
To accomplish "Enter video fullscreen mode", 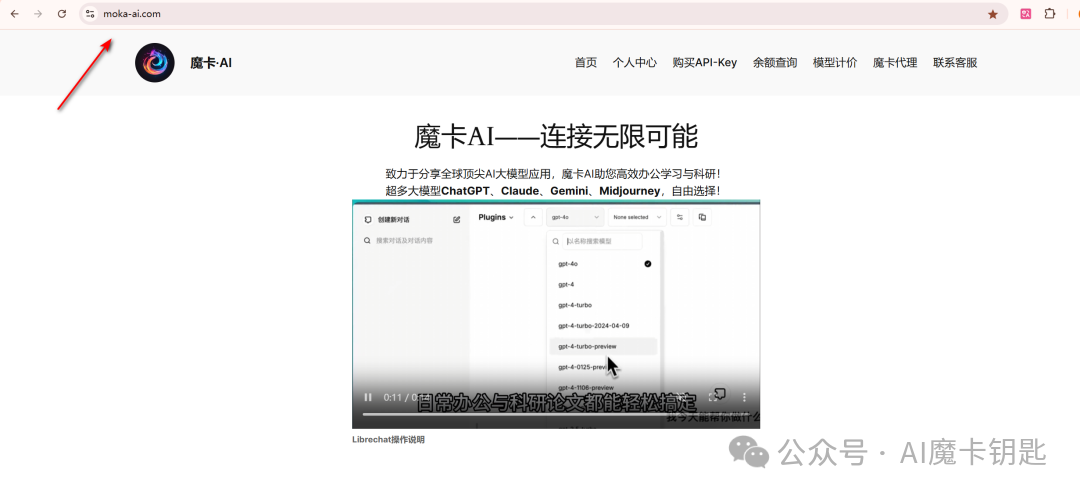I will tap(714, 397).
